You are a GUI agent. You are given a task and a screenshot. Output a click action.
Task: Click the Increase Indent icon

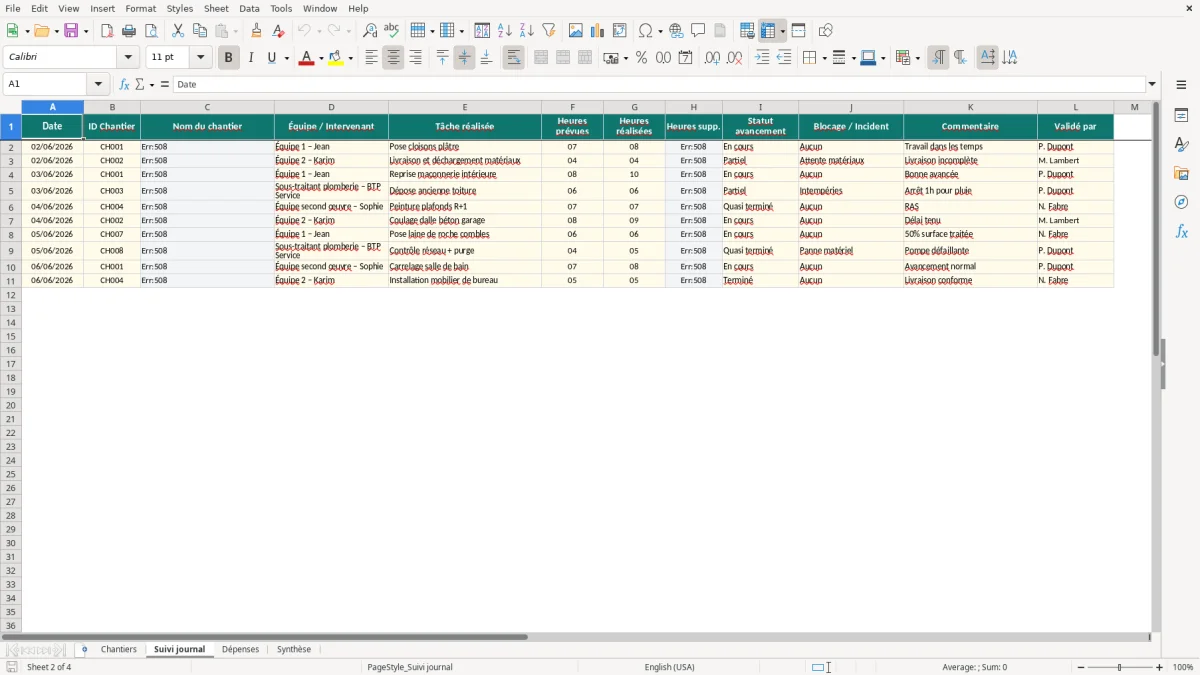(x=762, y=58)
